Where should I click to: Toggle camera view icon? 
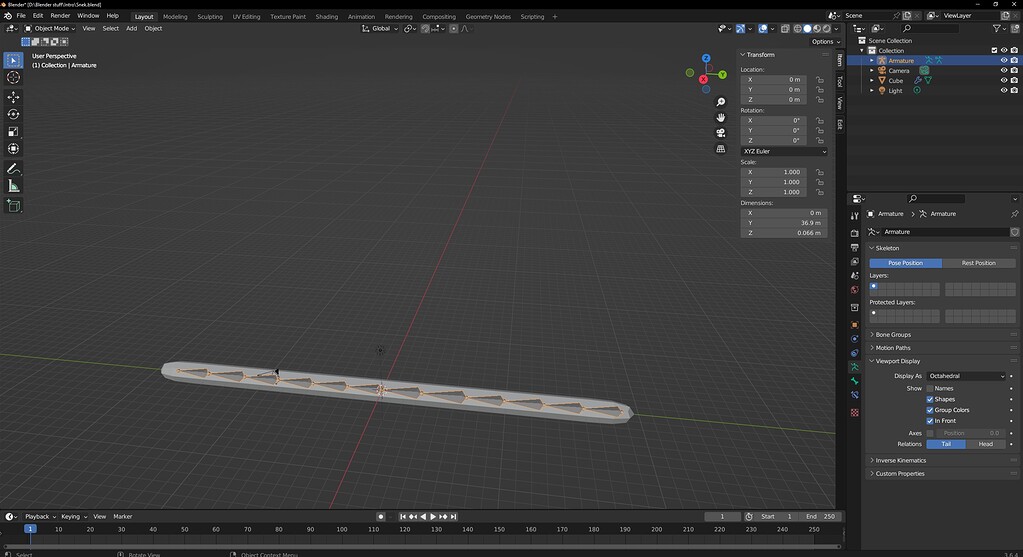[x=720, y=133]
